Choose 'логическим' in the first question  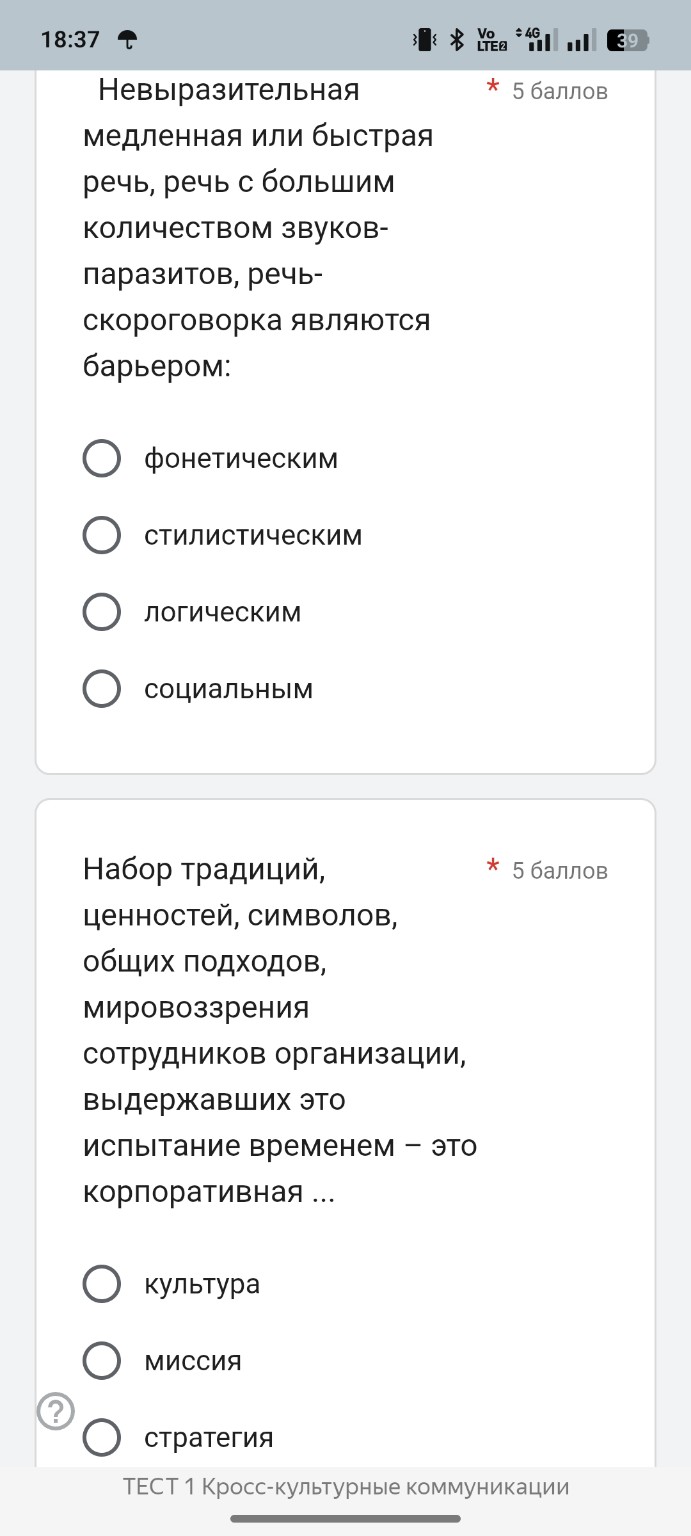coord(101,612)
